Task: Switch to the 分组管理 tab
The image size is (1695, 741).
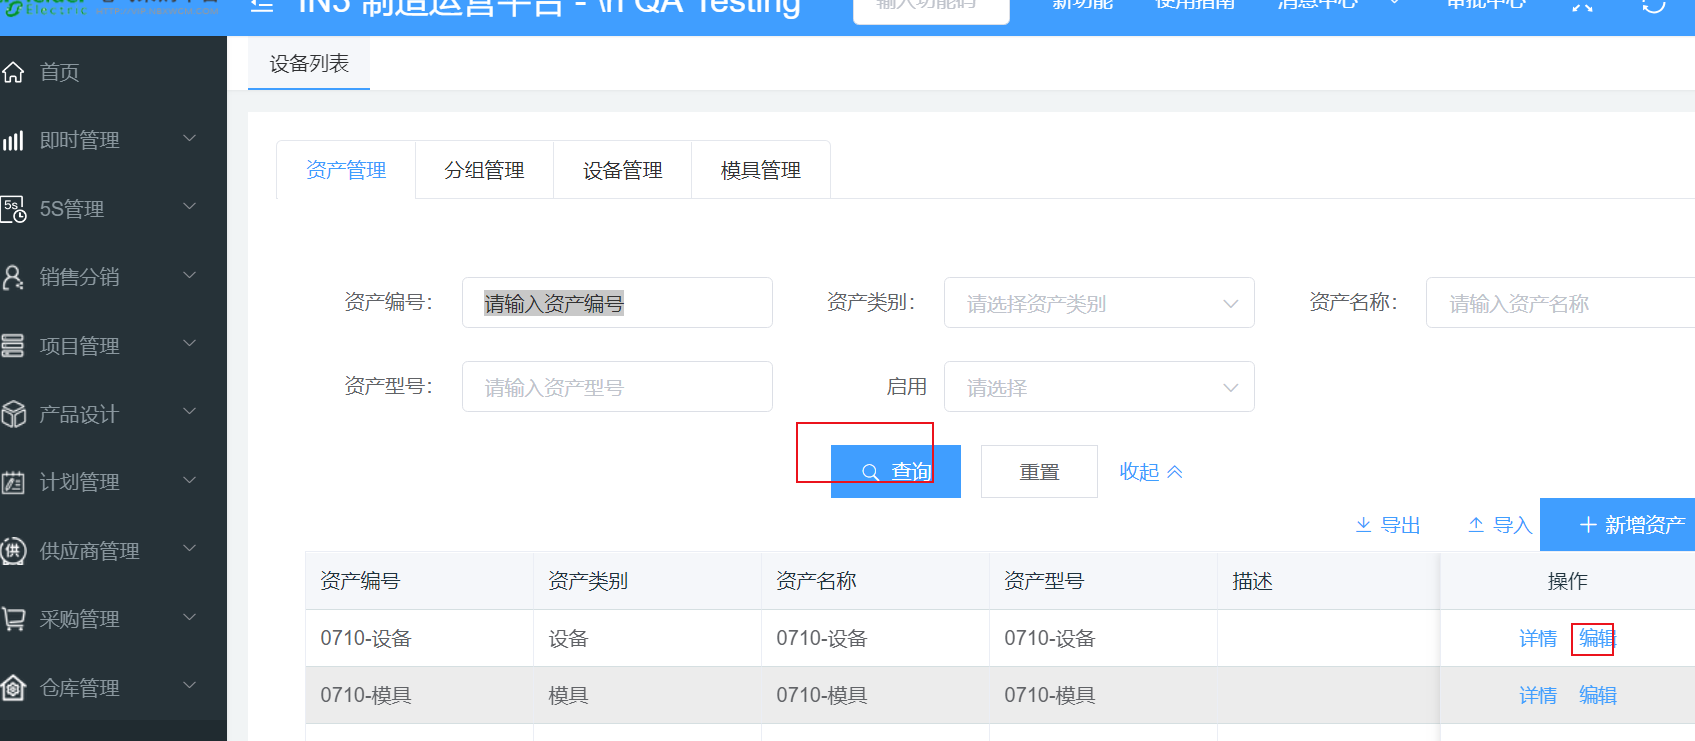Action: click(x=484, y=171)
